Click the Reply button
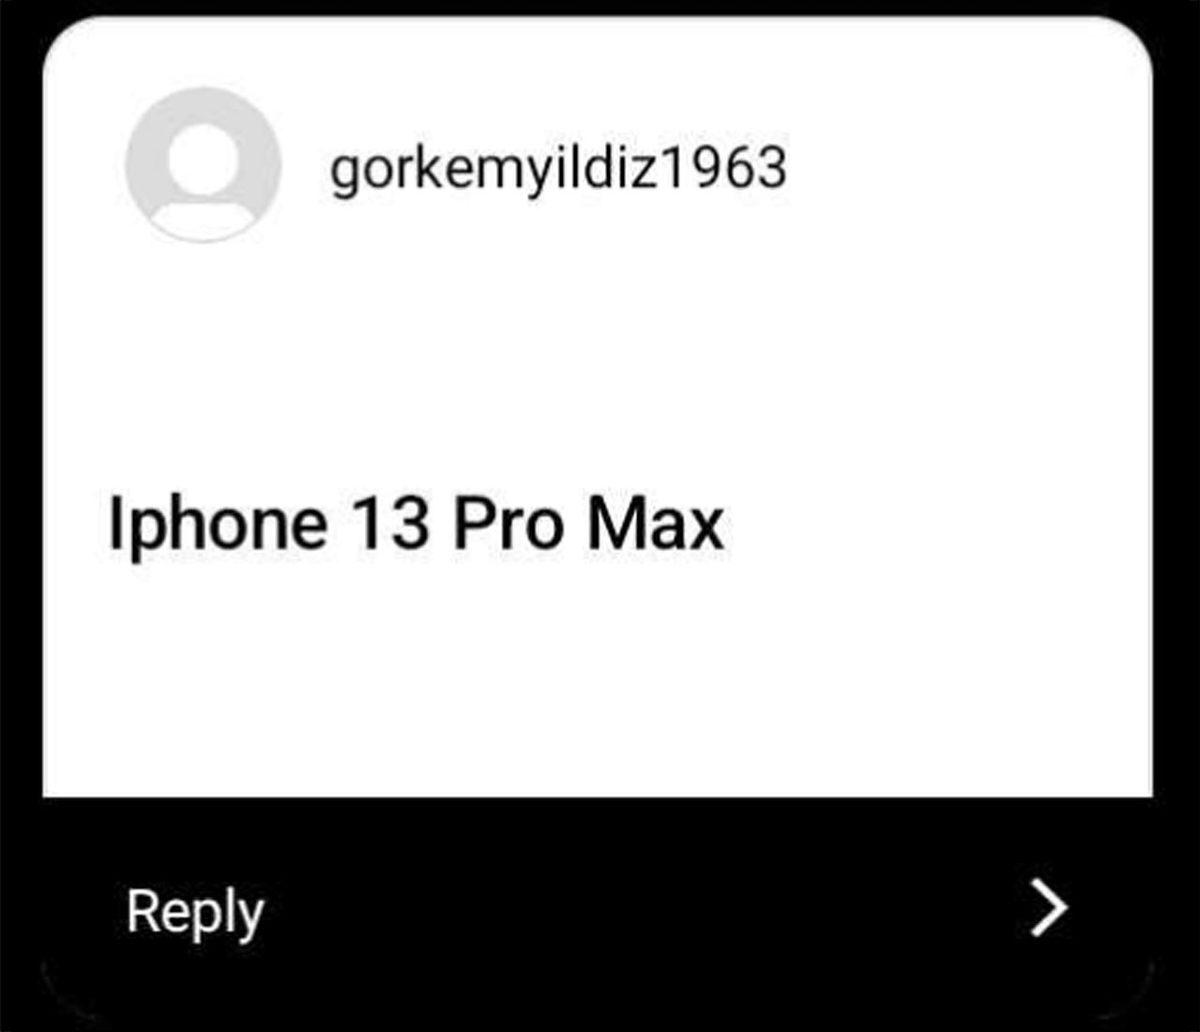Viewport: 1200px width, 1032px height. pyautogui.click(x=195, y=912)
